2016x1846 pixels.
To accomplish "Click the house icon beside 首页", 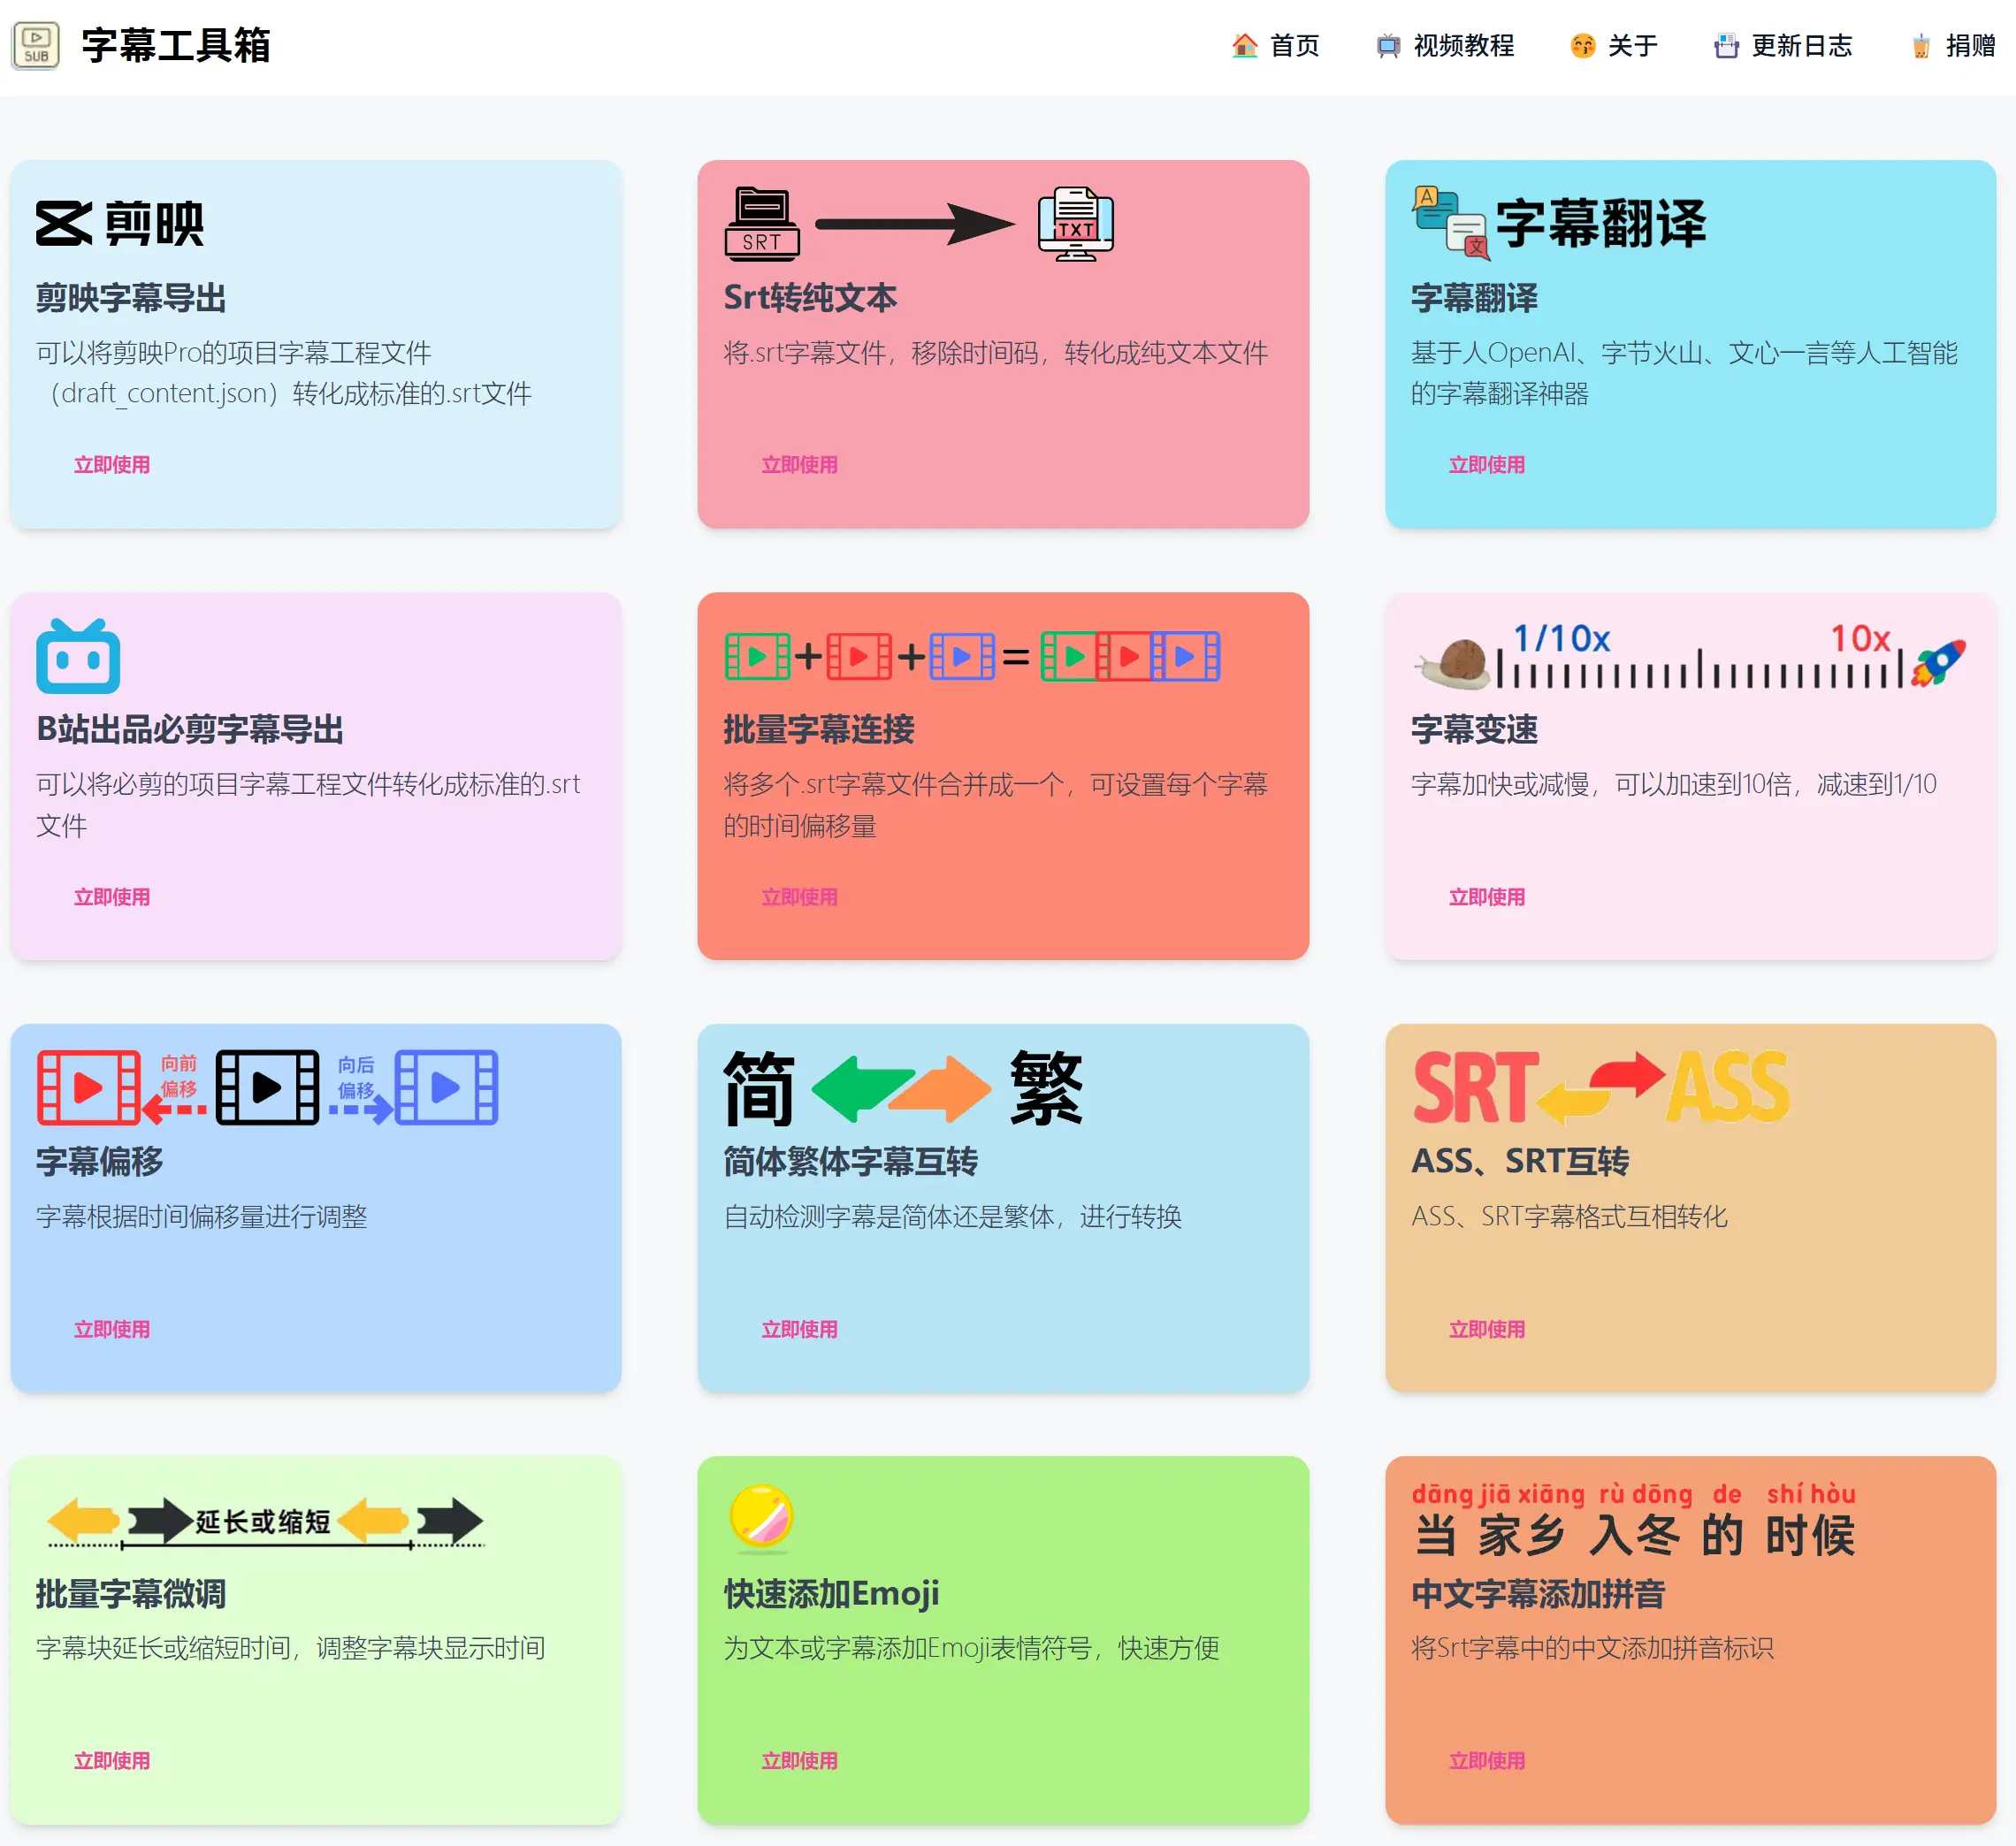I will 1245,46.
